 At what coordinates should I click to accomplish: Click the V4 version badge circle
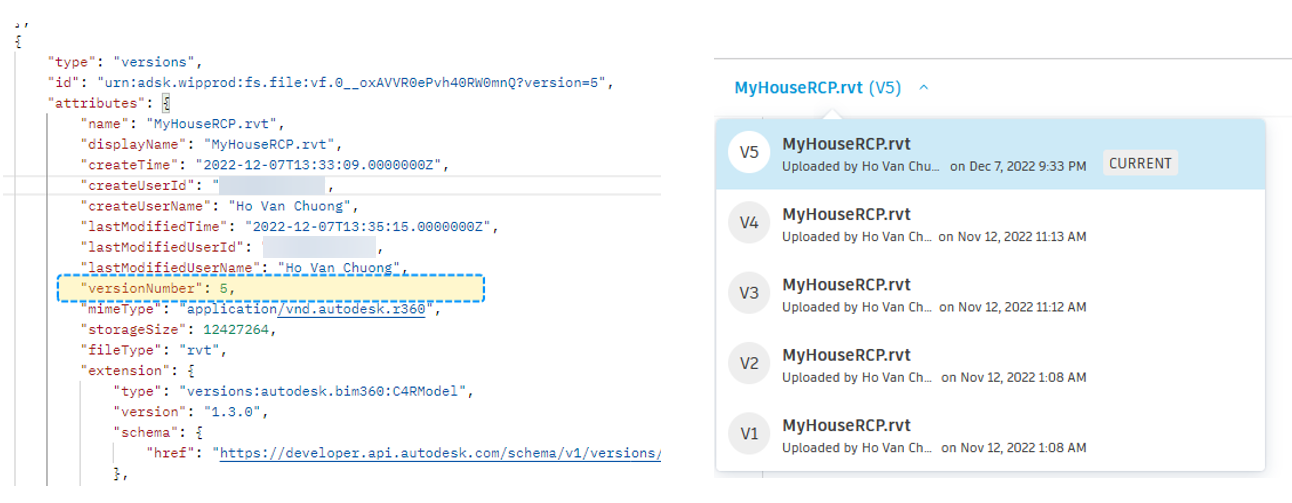[749, 224]
